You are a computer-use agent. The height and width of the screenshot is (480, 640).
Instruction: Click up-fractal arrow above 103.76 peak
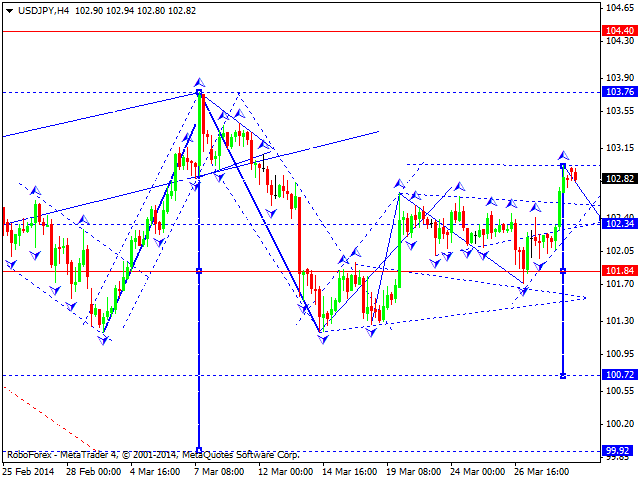tap(200, 81)
